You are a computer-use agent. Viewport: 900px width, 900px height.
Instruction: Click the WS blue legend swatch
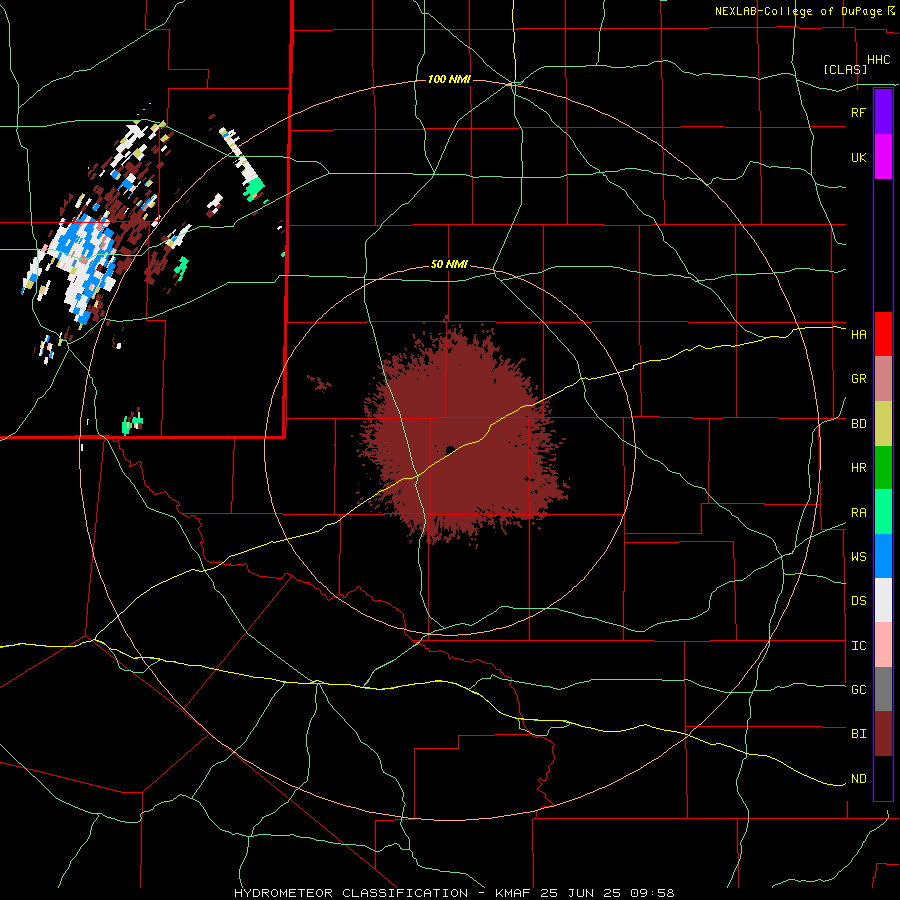883,556
